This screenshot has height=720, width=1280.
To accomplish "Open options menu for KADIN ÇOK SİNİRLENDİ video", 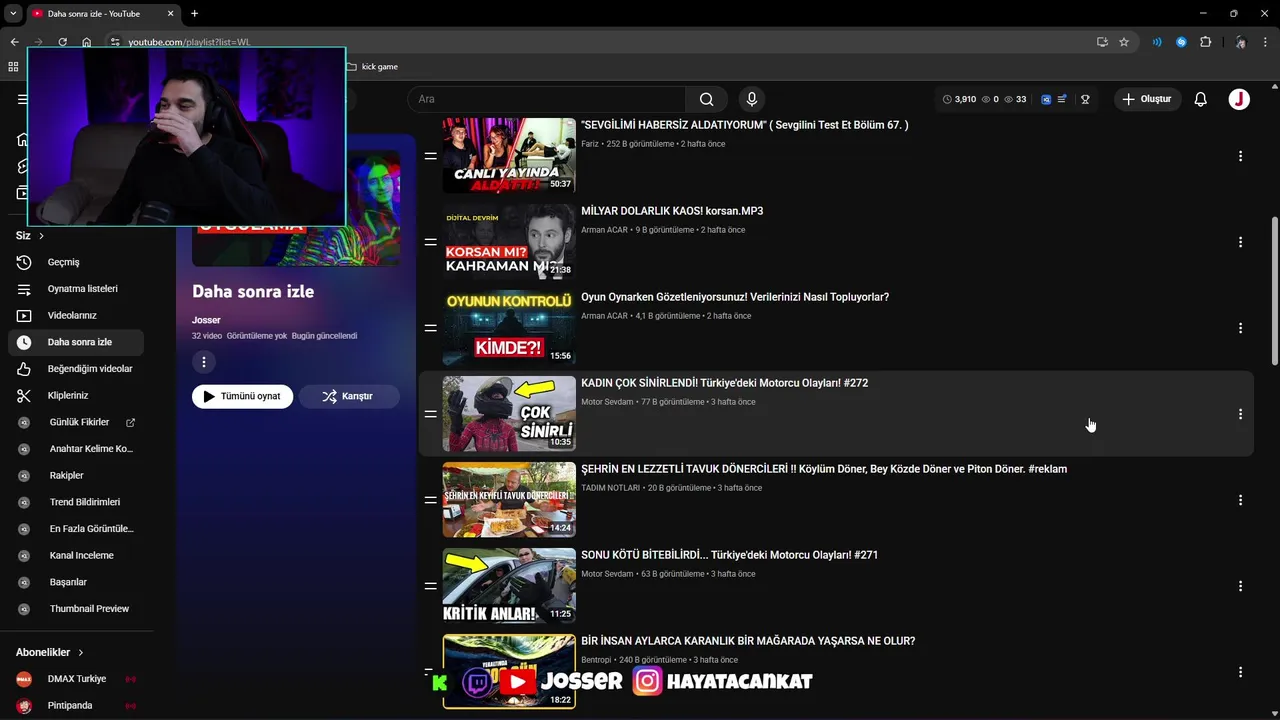I will tap(1240, 414).
